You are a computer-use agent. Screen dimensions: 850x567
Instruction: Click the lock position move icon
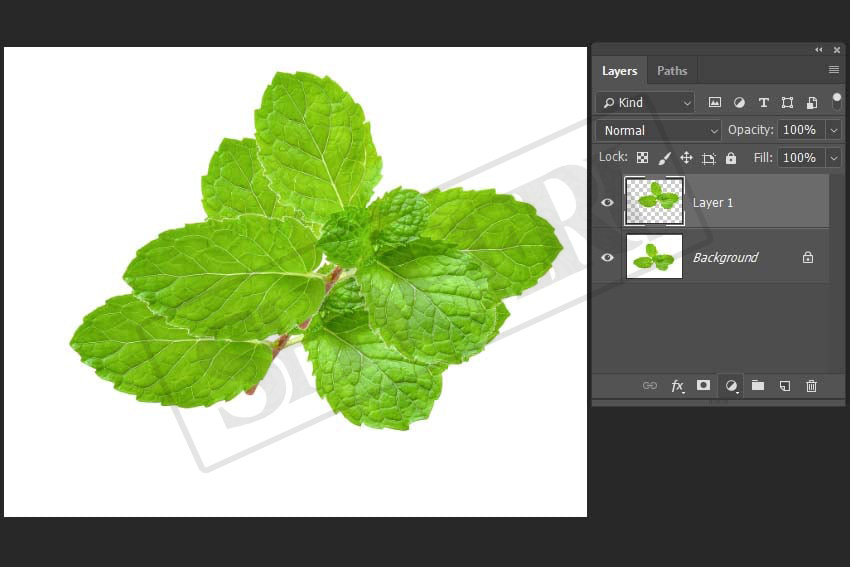[x=686, y=158]
